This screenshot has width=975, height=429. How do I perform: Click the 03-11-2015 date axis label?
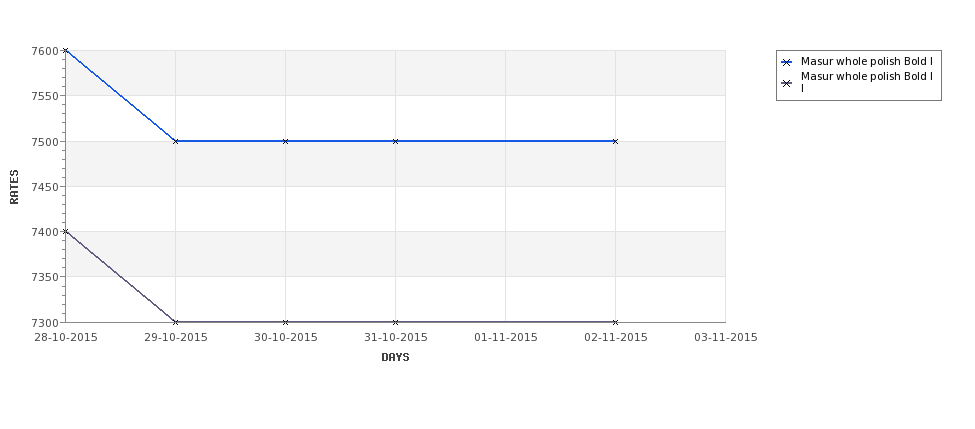726,338
